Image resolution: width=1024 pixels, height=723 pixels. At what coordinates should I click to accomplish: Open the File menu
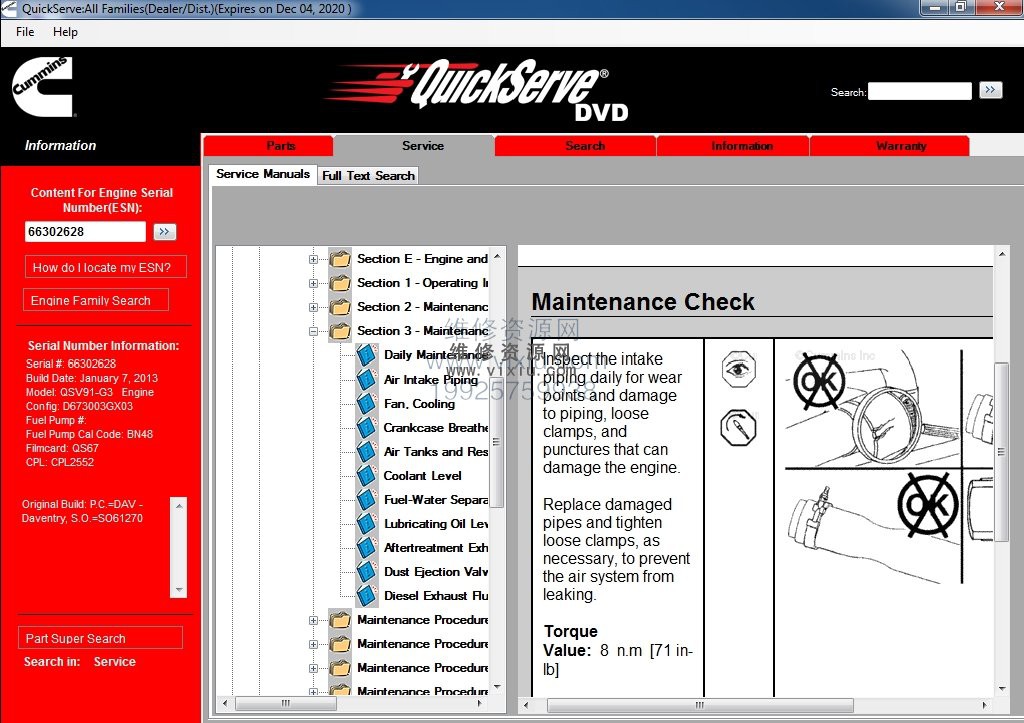coord(25,32)
